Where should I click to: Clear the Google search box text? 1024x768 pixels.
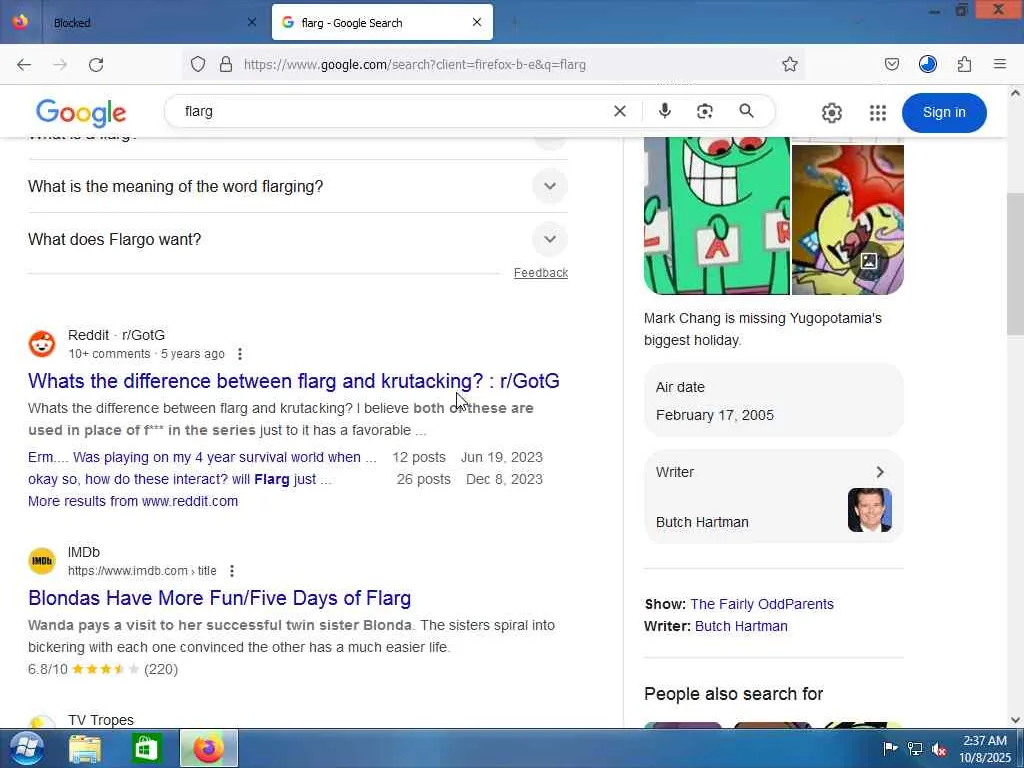point(620,112)
